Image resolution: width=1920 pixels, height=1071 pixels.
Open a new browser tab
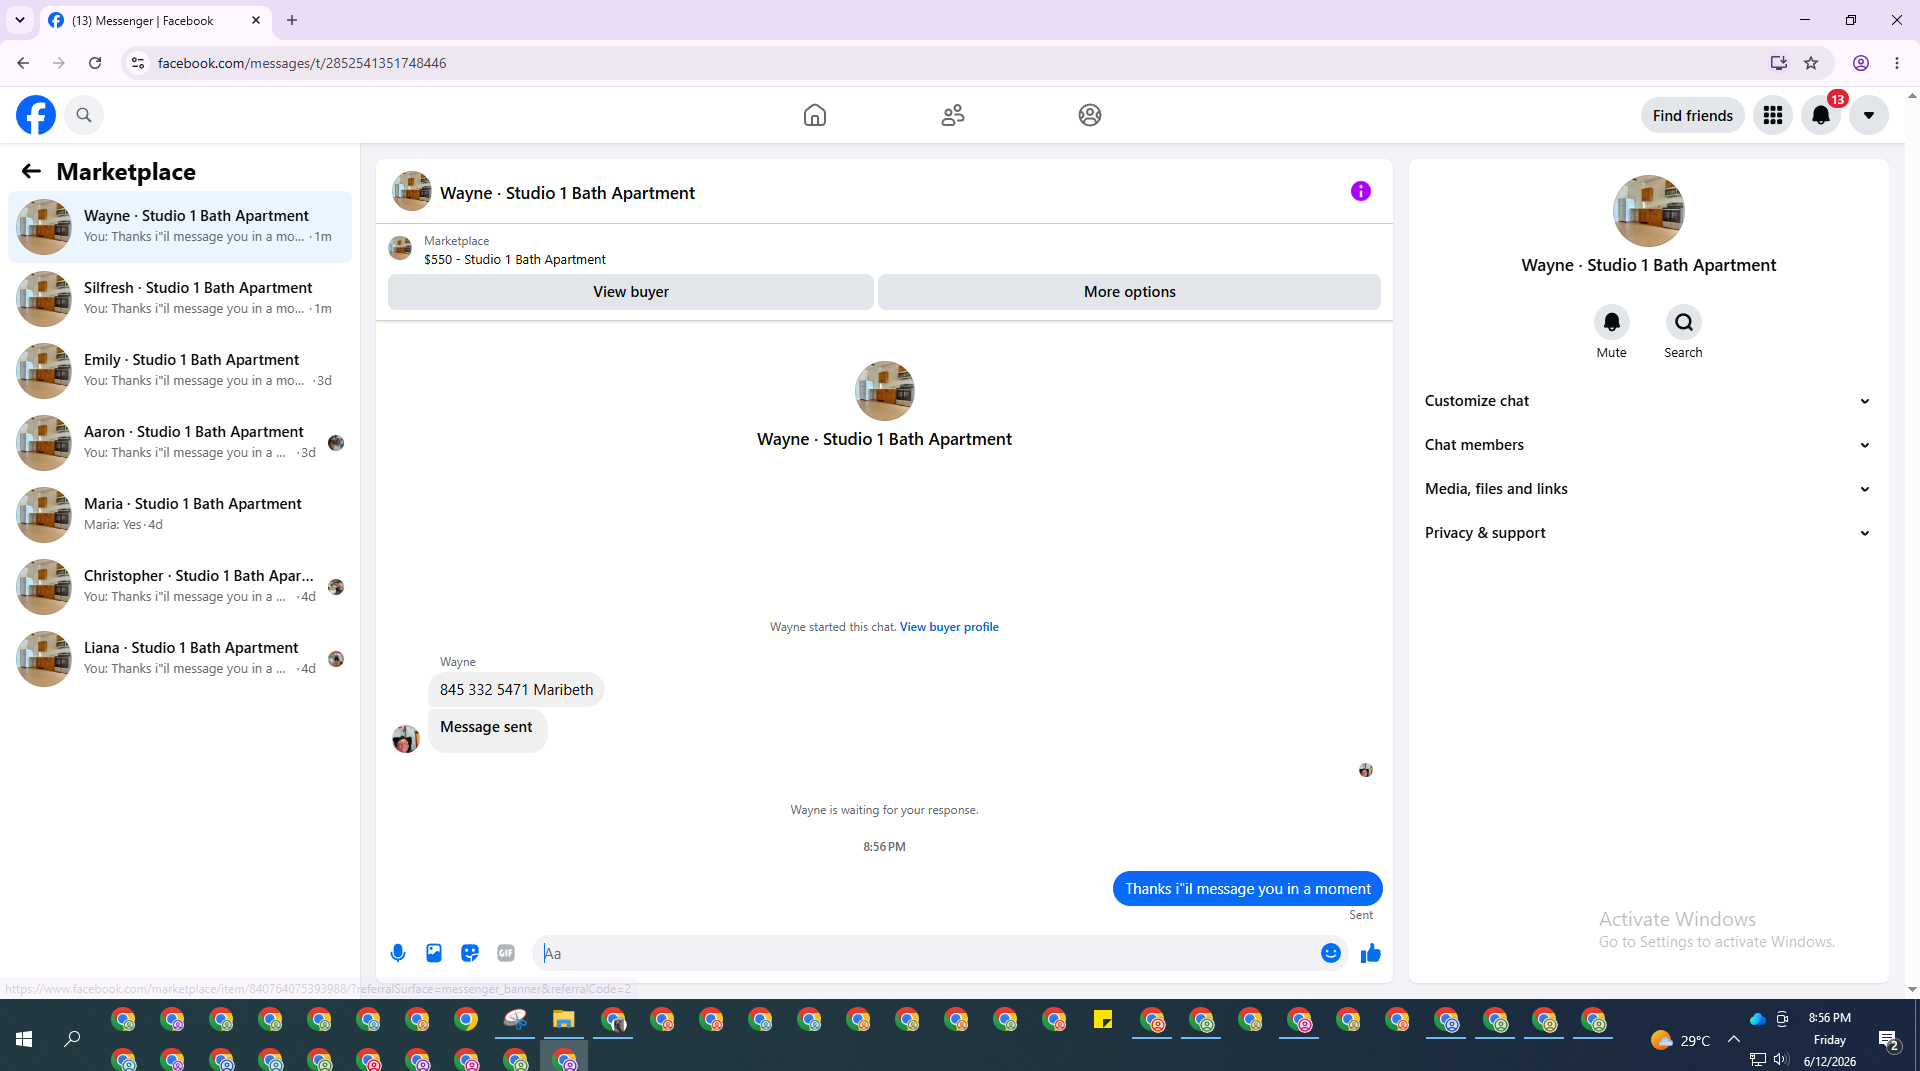pyautogui.click(x=292, y=20)
